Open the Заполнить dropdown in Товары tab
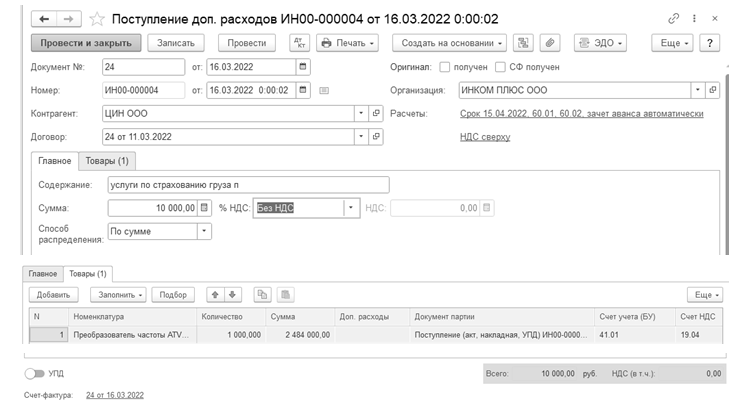 click(118, 295)
